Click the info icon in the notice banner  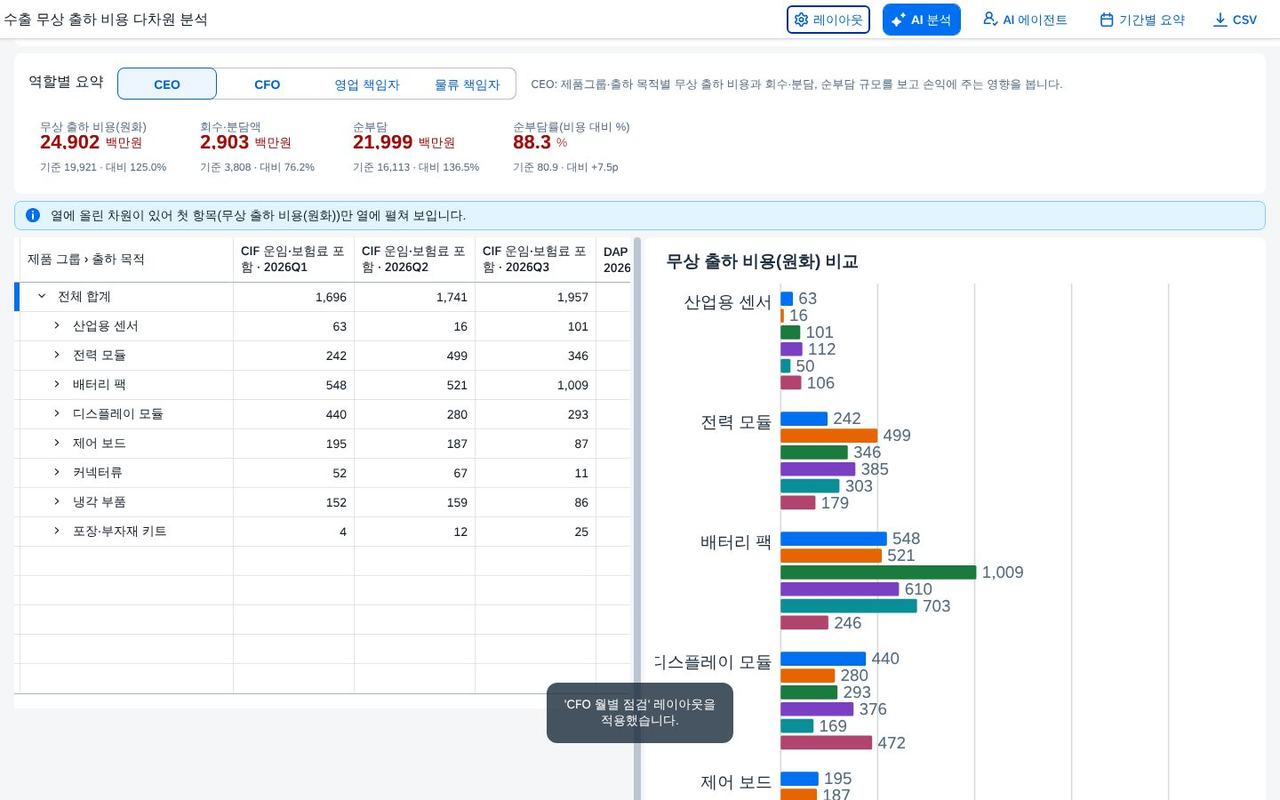33,215
